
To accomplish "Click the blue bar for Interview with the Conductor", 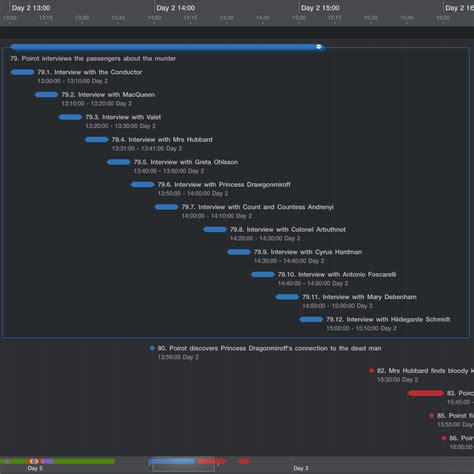I will (x=22, y=72).
